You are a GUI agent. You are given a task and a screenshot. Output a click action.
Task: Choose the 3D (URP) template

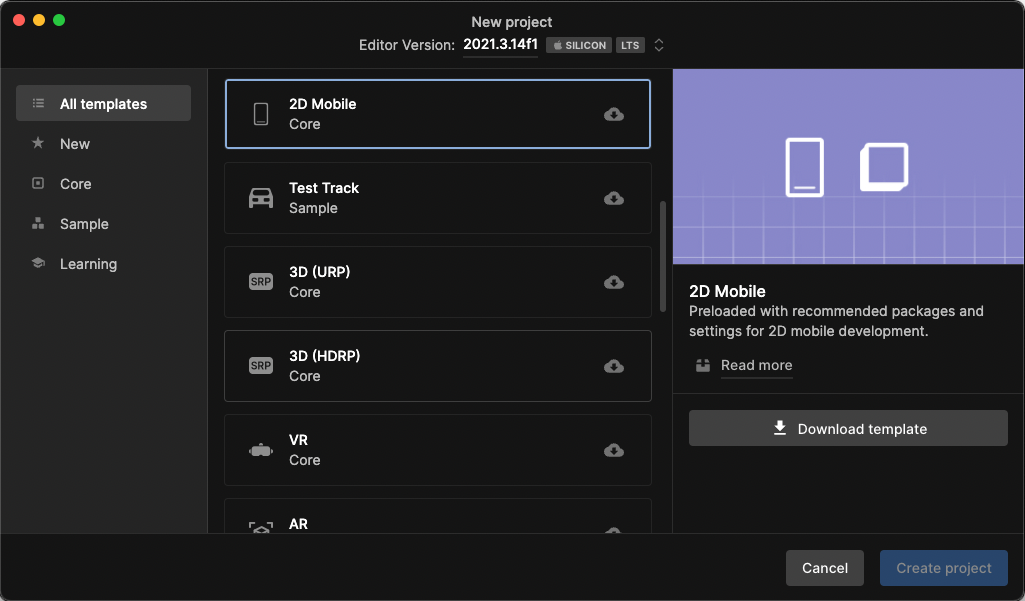(437, 282)
